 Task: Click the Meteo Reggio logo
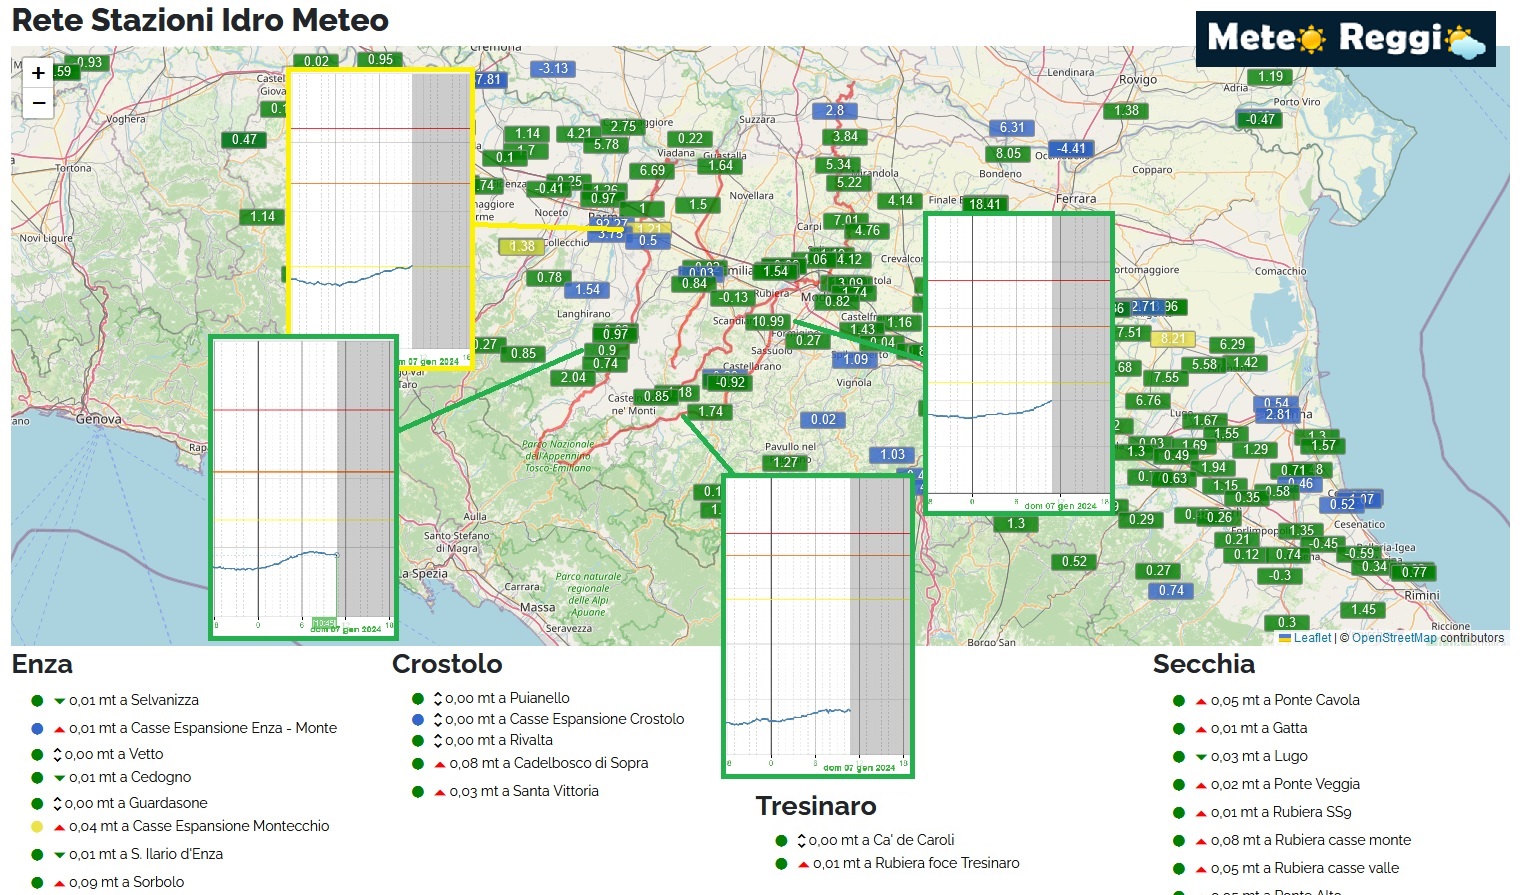[1345, 39]
